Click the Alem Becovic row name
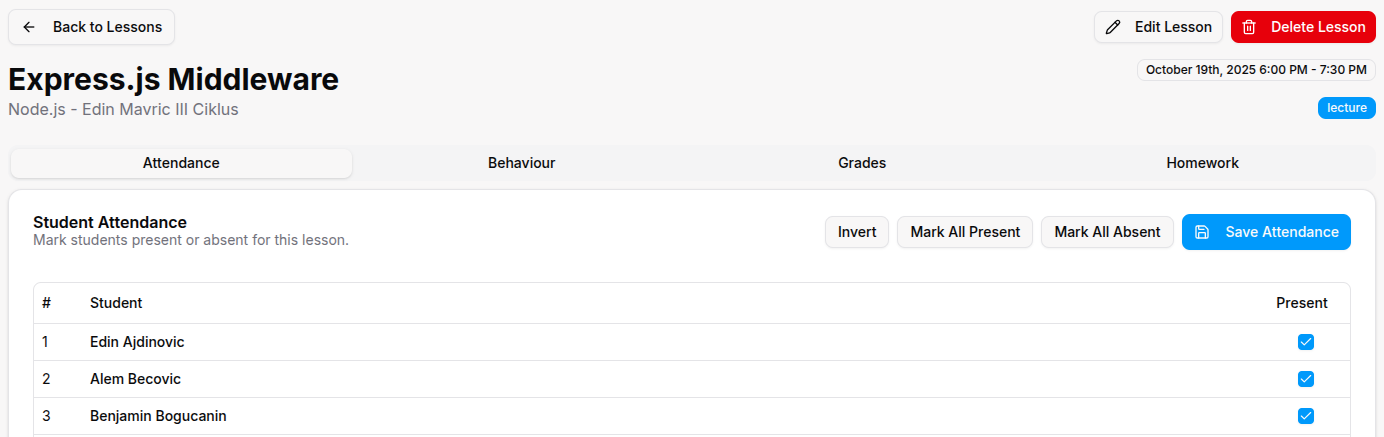 pos(135,379)
